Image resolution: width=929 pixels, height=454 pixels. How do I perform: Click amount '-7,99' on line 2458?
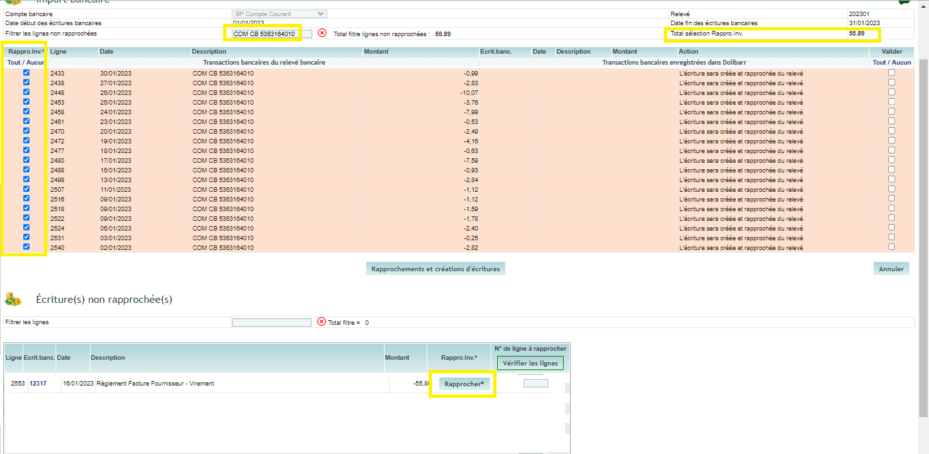tap(470, 111)
